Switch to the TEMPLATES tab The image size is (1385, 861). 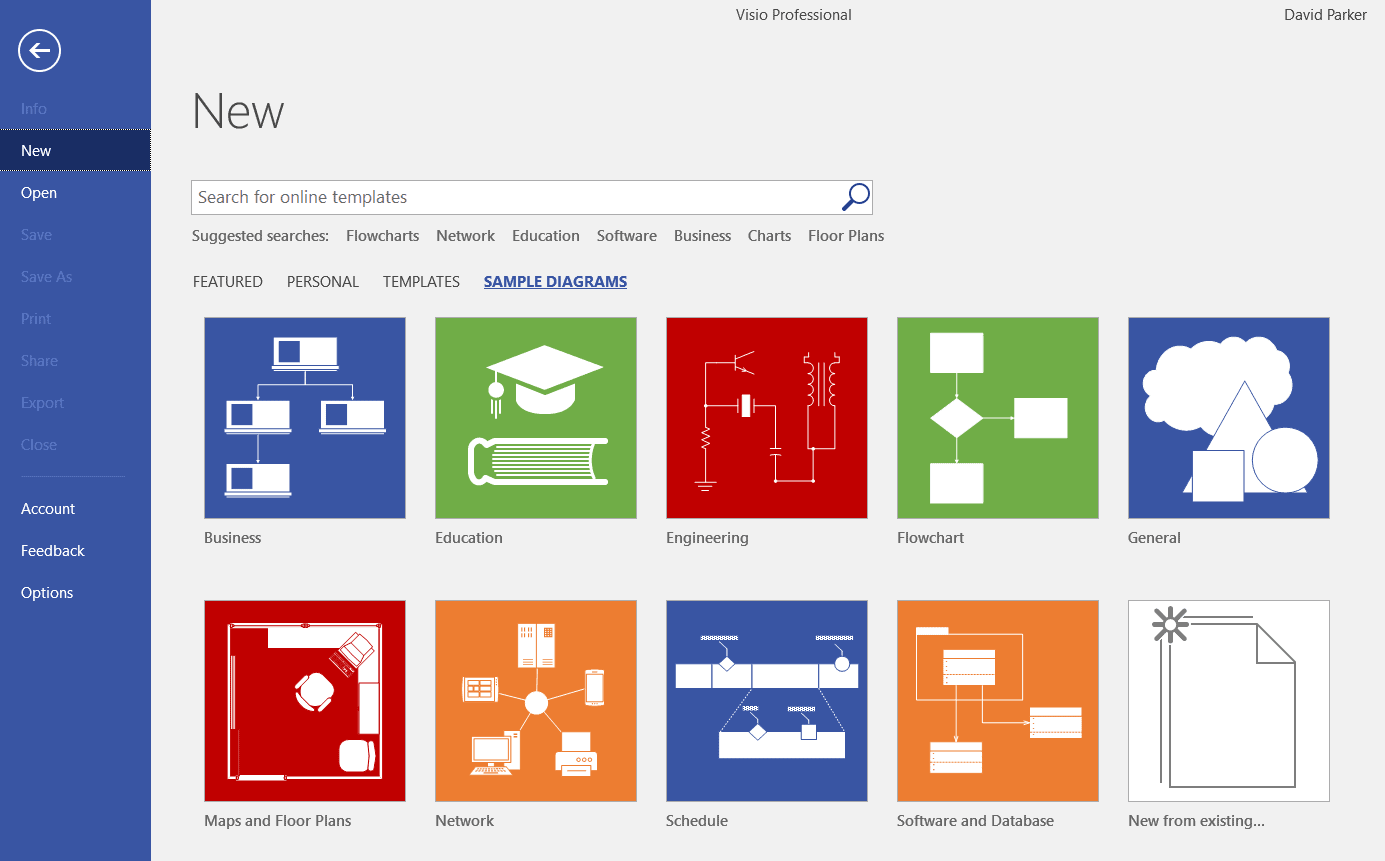pos(421,281)
